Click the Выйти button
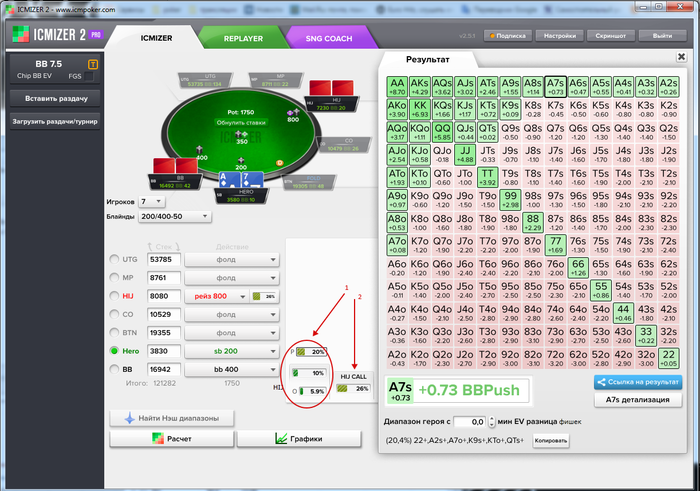Image resolution: width=700 pixels, height=491 pixels. tap(662, 36)
